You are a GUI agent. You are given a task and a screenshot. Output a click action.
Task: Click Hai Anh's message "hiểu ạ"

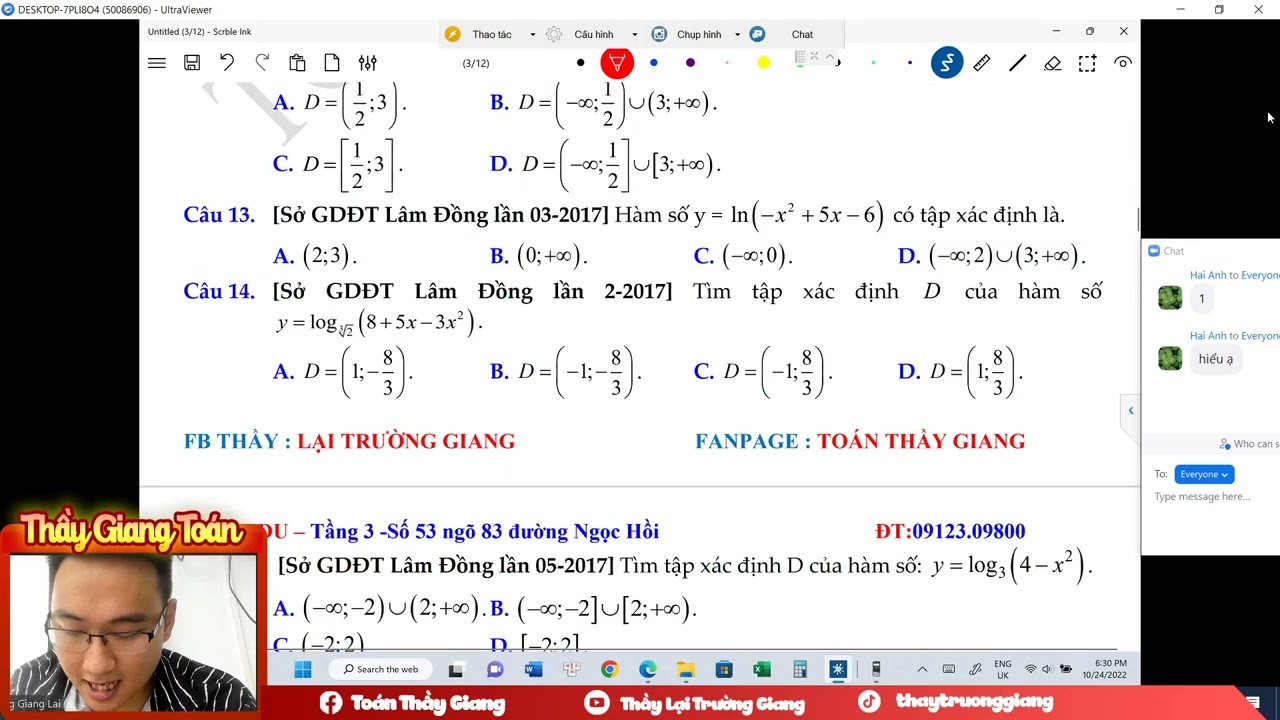click(1216, 359)
